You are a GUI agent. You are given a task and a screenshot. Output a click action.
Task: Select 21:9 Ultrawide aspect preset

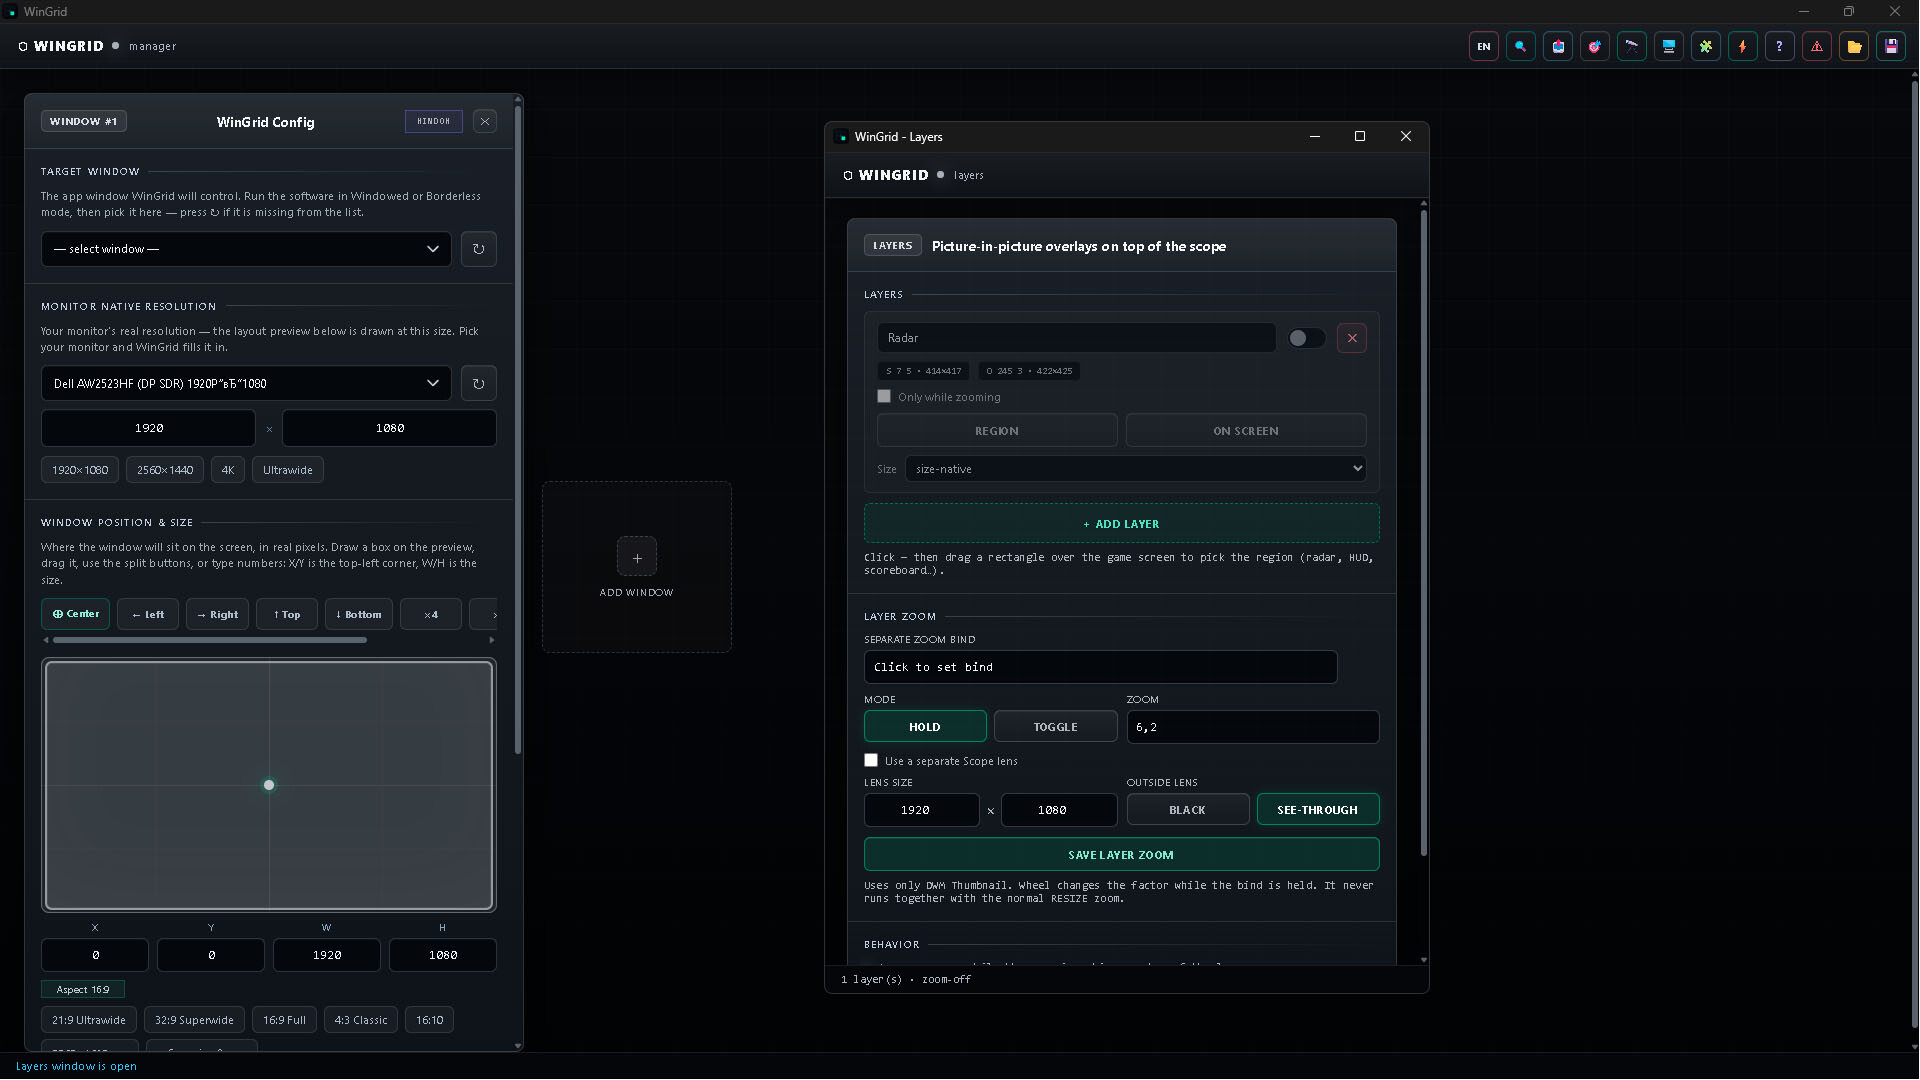(x=89, y=1020)
